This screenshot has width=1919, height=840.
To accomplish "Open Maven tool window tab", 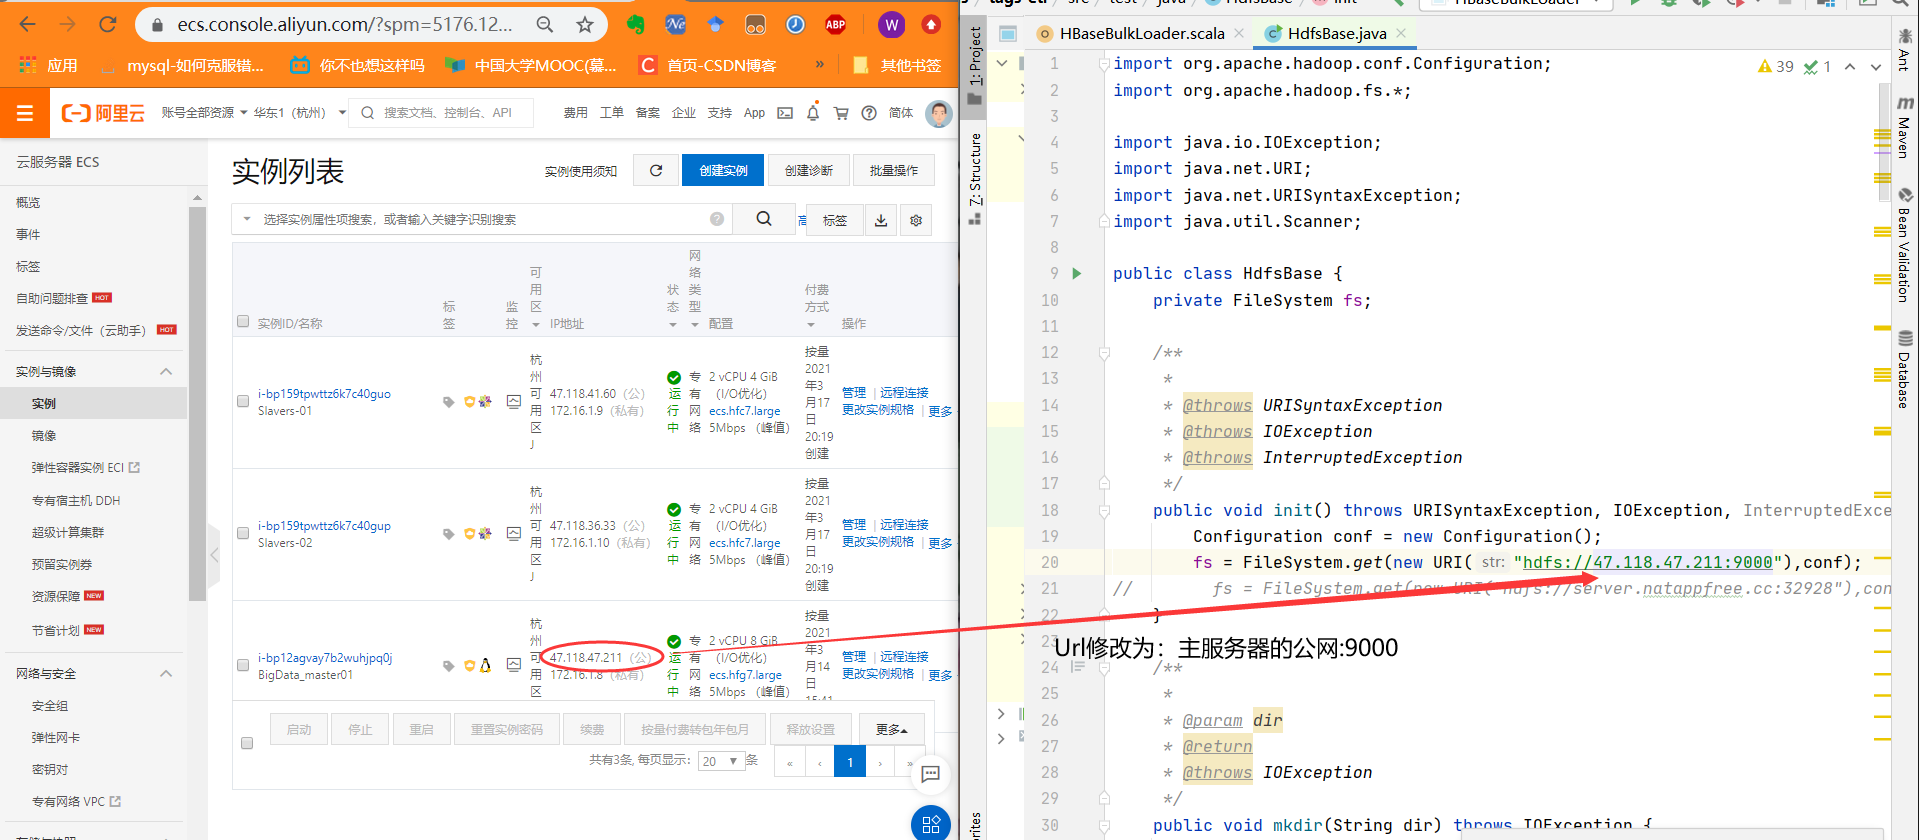I will coord(1904,128).
